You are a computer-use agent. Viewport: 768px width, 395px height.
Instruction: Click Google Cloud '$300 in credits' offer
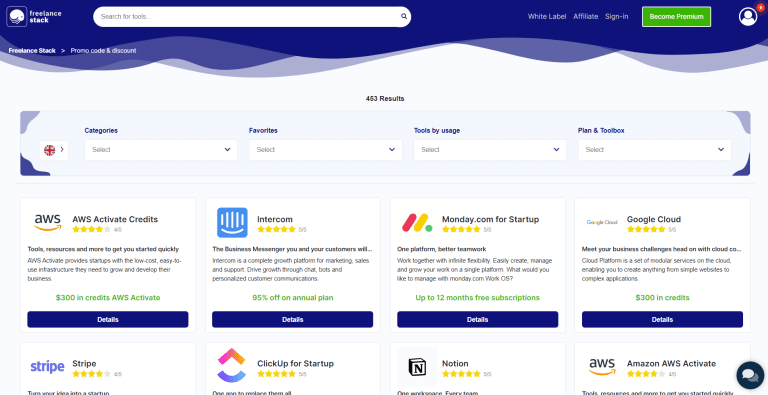click(662, 297)
